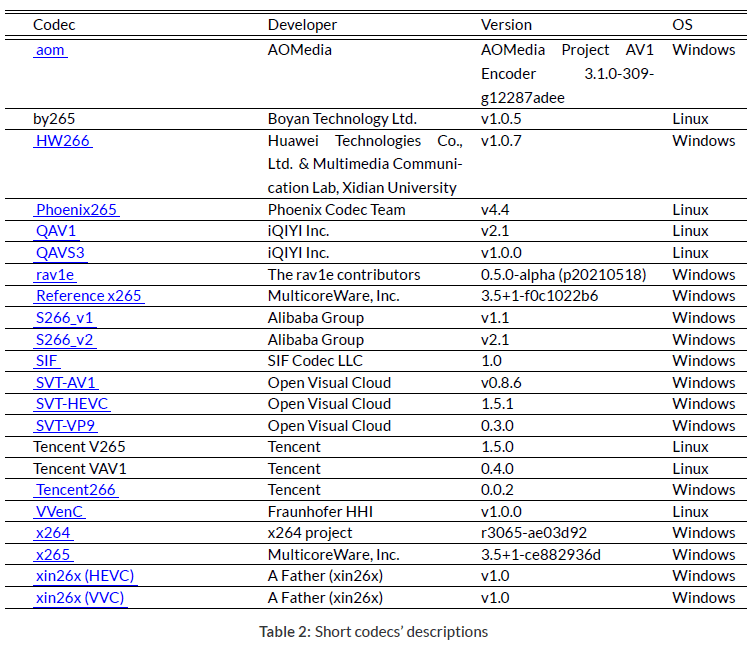Open the aom codec link
752x645 pixels.
coord(50,50)
